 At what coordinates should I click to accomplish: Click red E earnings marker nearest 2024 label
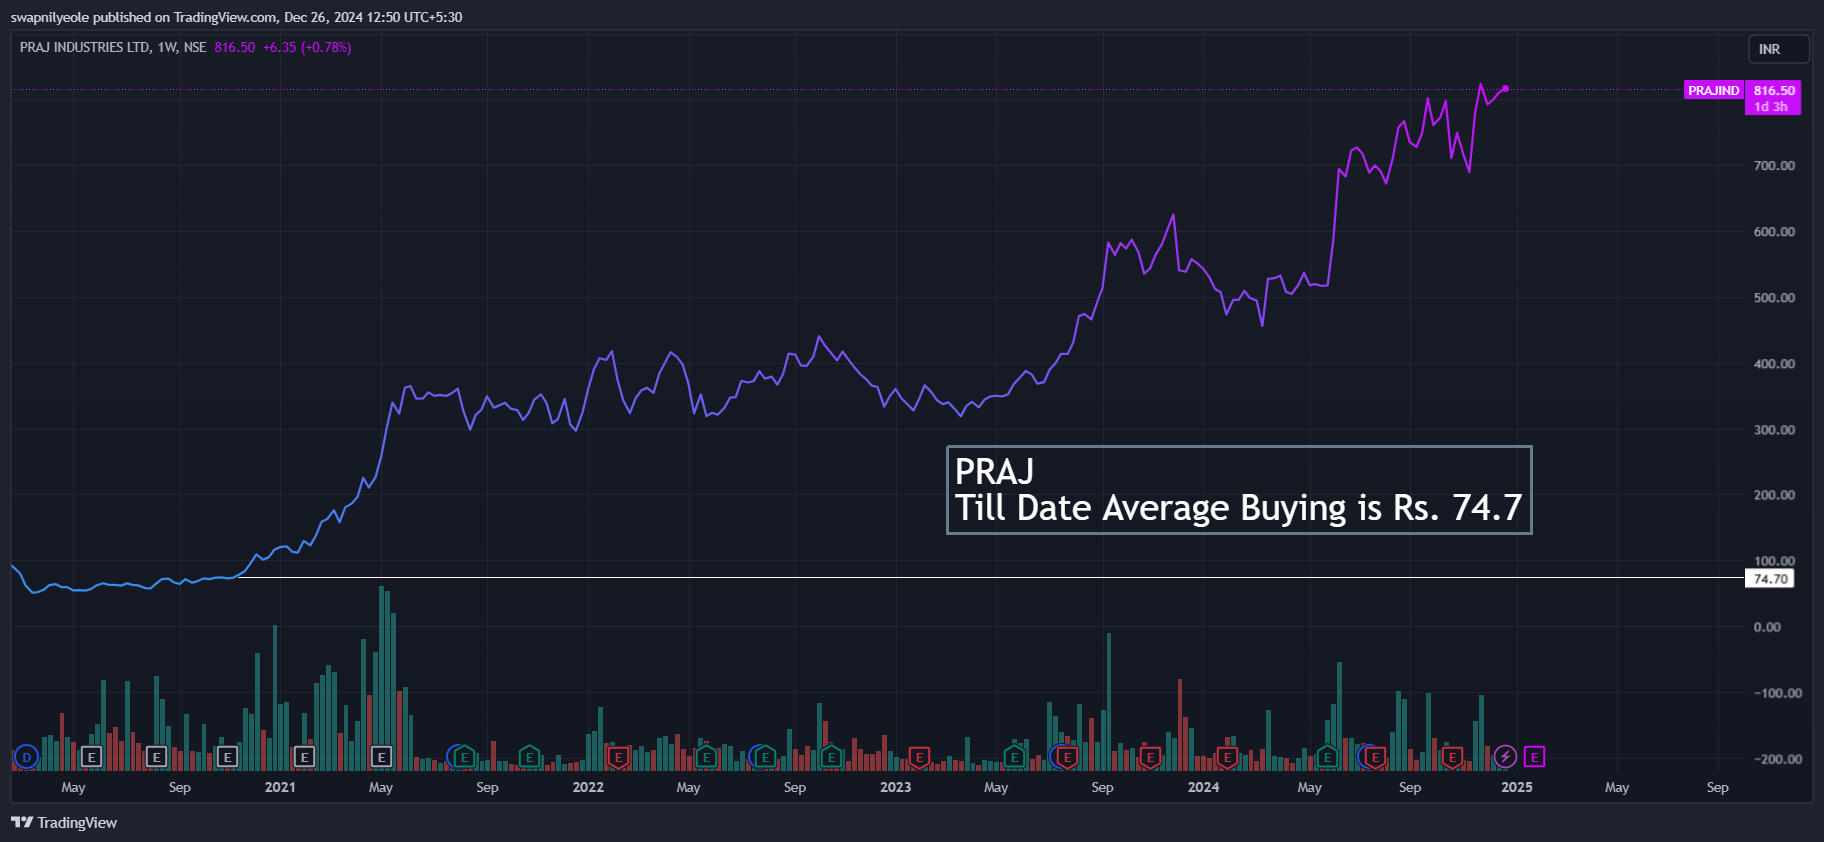(x=1227, y=757)
